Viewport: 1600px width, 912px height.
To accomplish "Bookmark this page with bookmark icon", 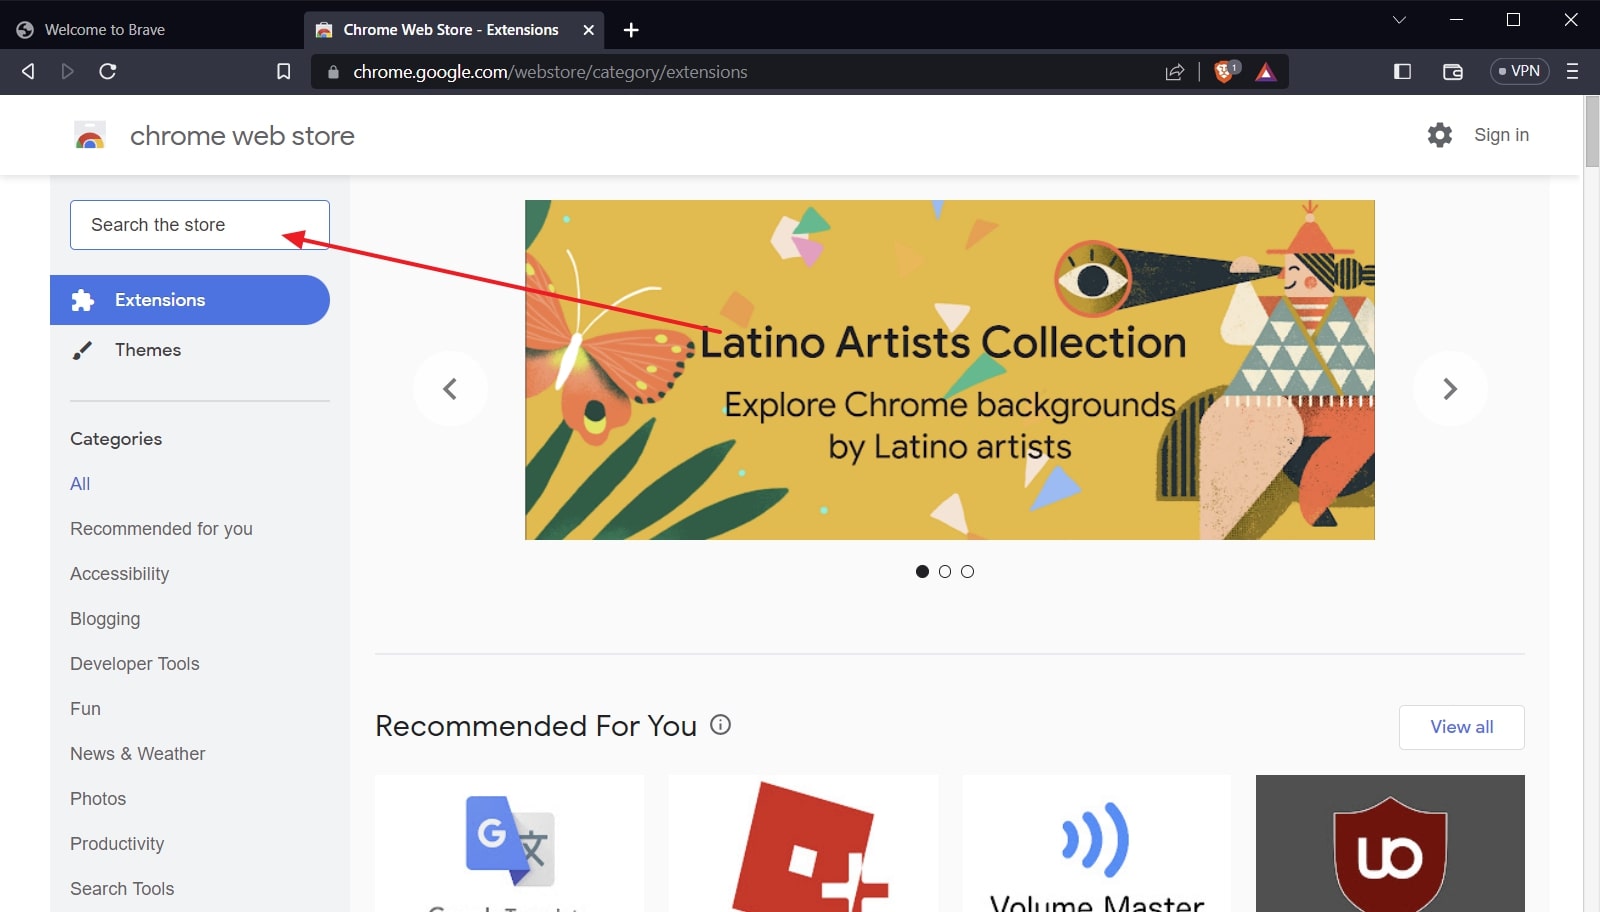I will click(284, 71).
